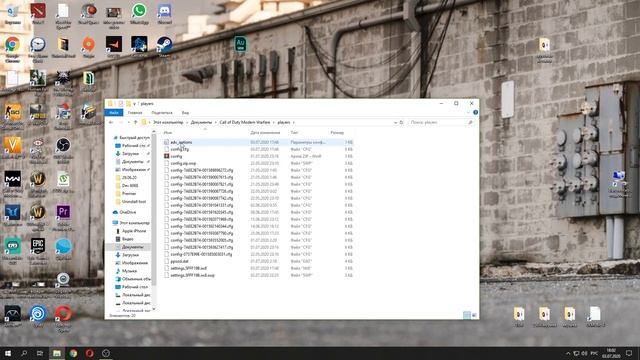Open Windows Start menu
640x360 pixels.
(8, 353)
